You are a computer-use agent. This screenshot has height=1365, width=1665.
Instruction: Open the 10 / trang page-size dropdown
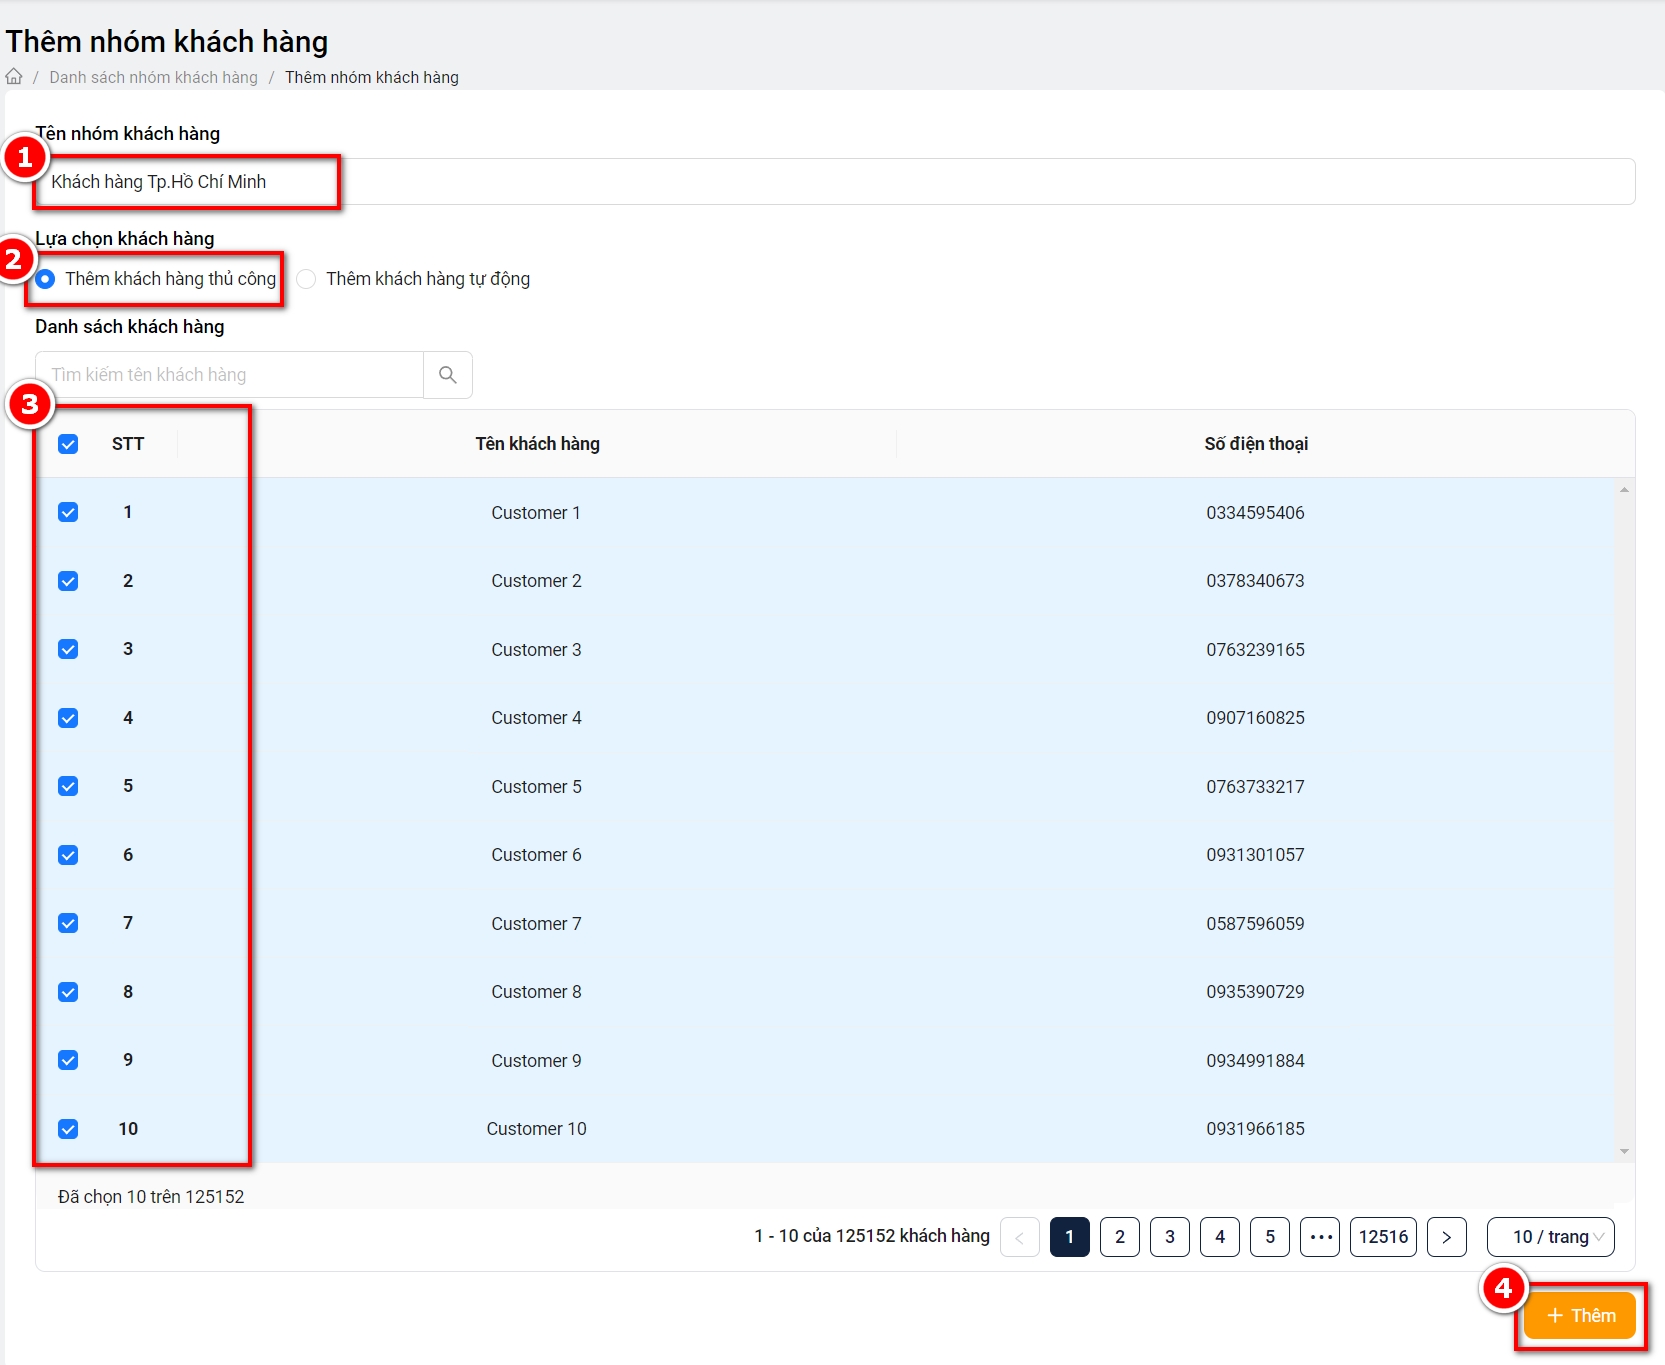click(x=1550, y=1237)
